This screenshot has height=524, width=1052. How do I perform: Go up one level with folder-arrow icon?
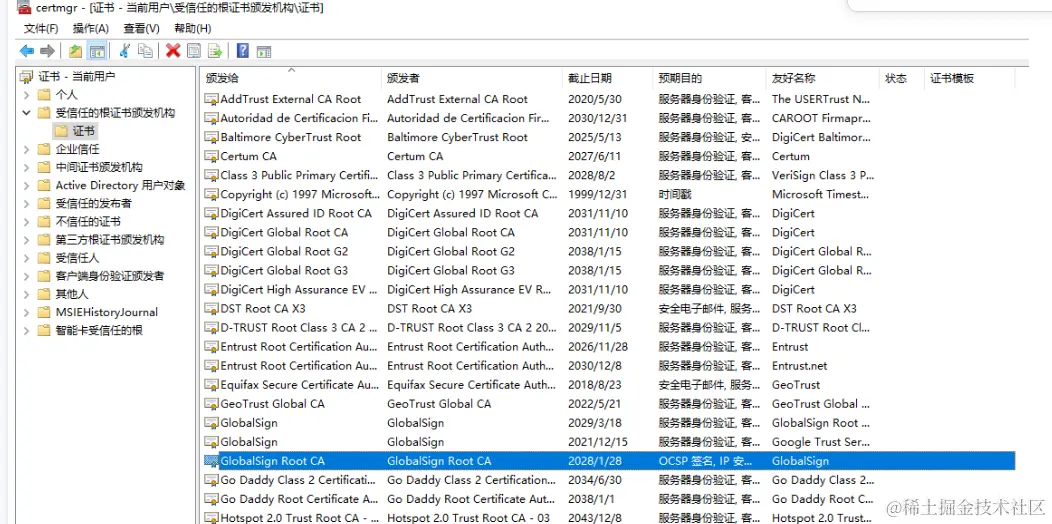pyautogui.click(x=75, y=51)
